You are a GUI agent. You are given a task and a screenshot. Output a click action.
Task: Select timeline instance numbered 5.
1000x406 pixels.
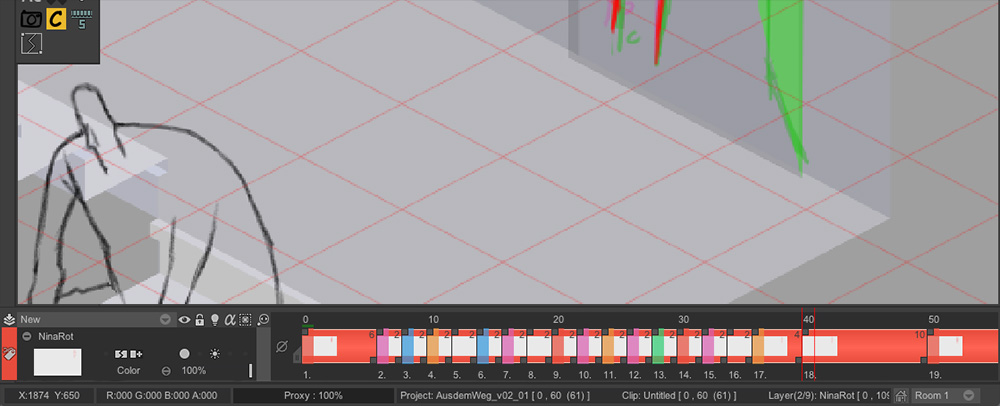click(464, 346)
